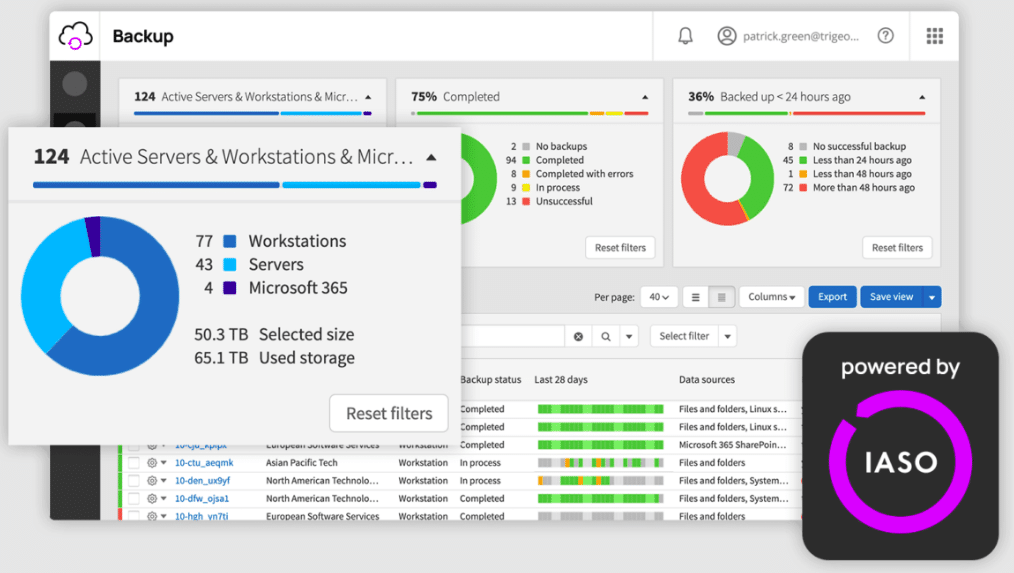1014x573 pixels.
Task: Clear the search box with the X icon
Action: [x=578, y=336]
